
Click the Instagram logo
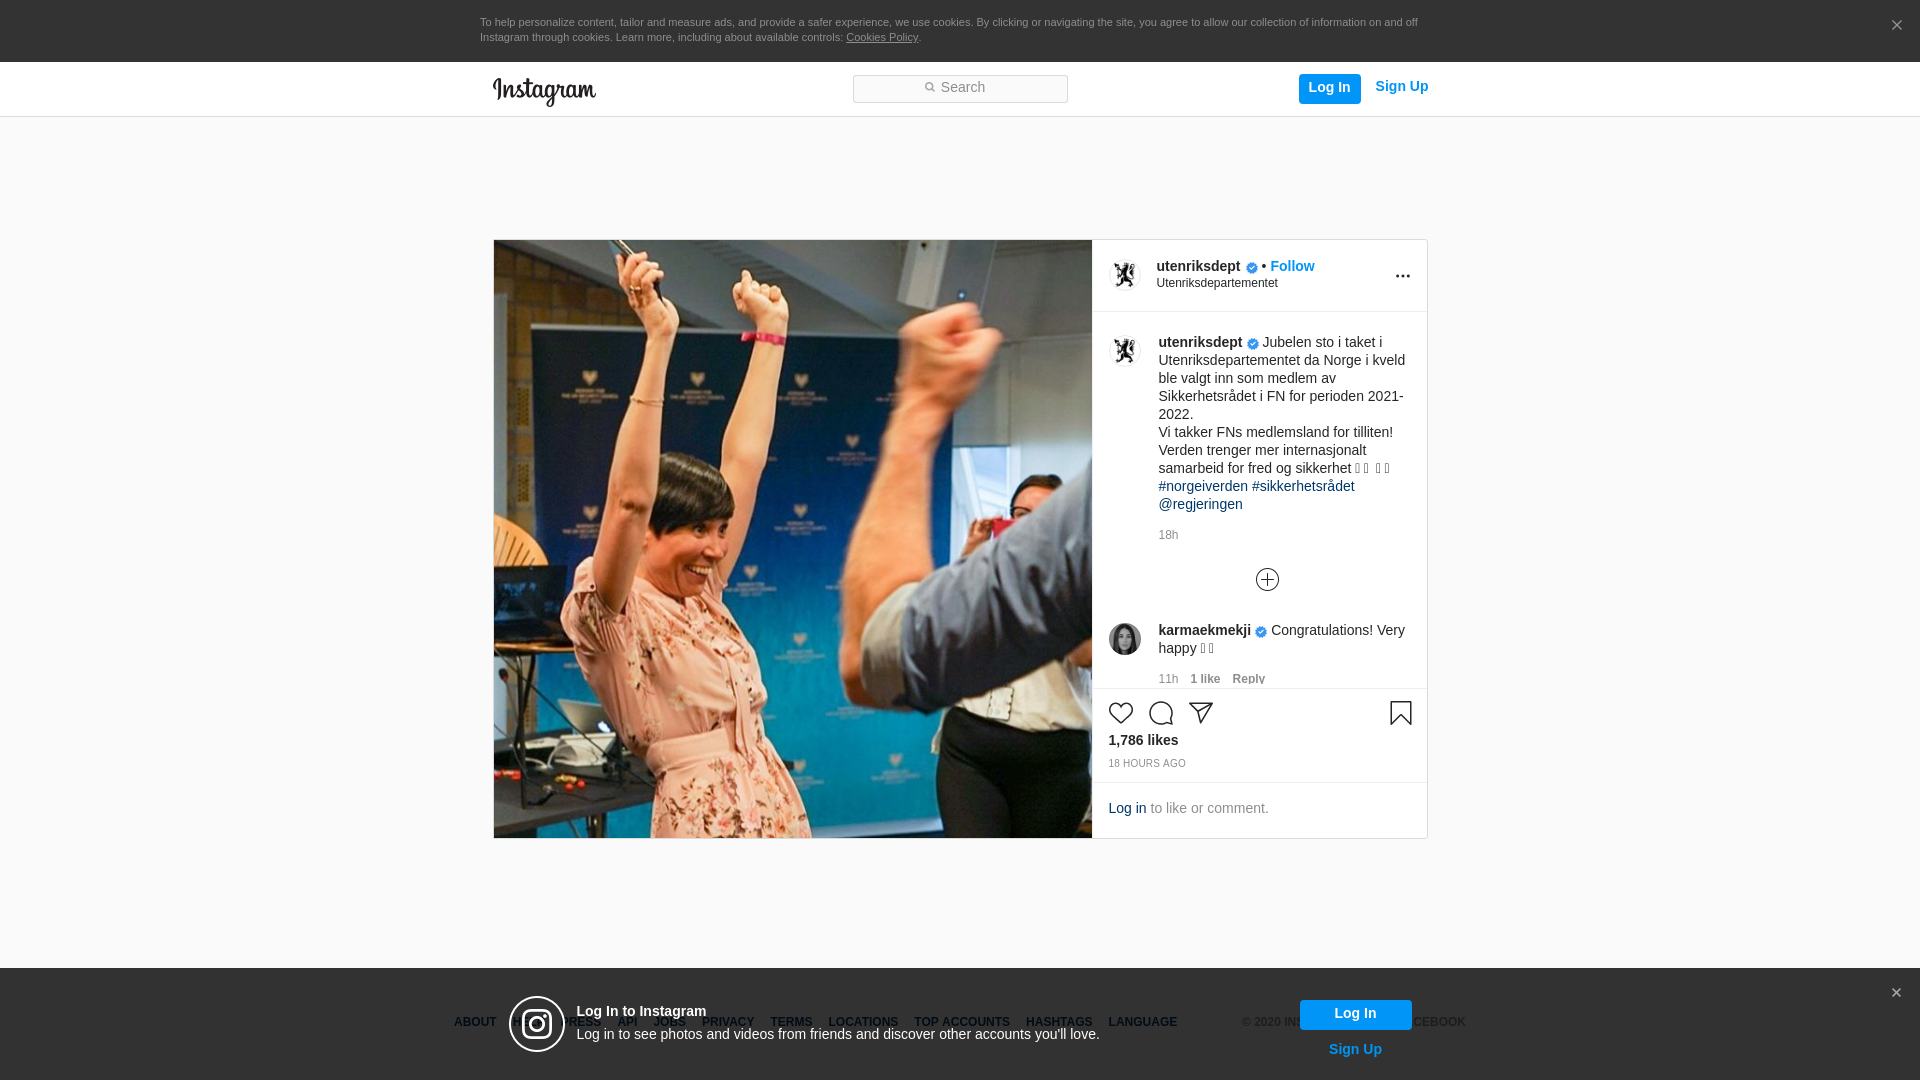point(544,91)
